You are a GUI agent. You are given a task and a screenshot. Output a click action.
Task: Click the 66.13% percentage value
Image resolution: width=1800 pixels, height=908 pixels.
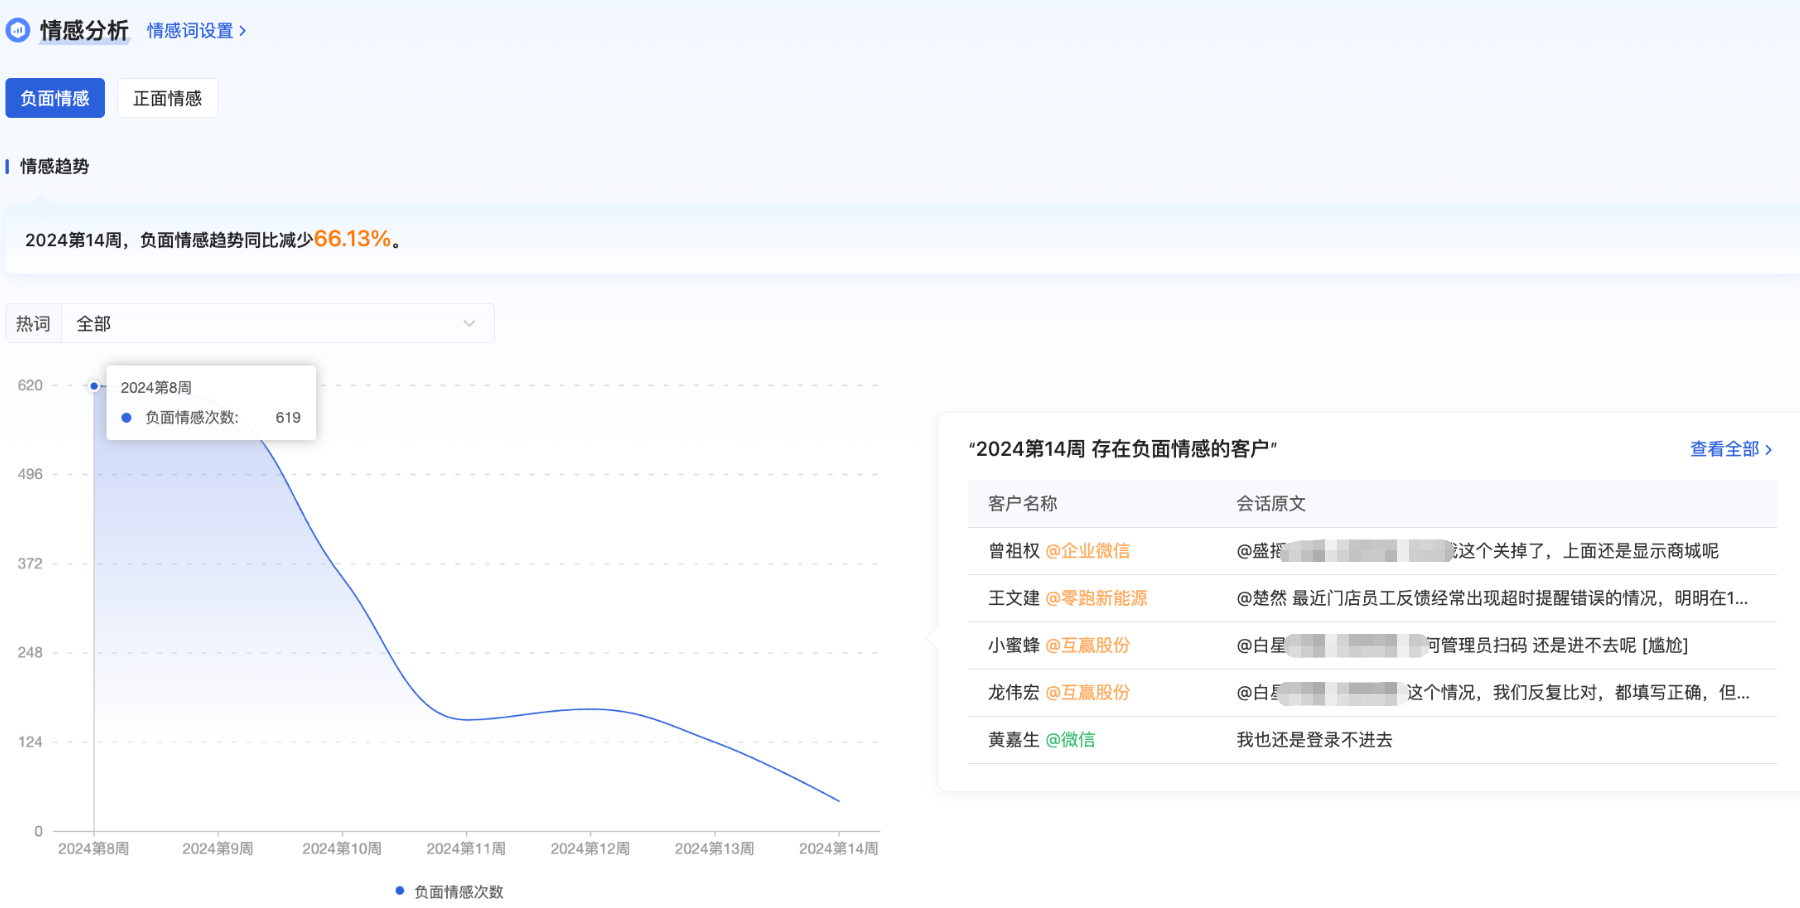(x=352, y=239)
